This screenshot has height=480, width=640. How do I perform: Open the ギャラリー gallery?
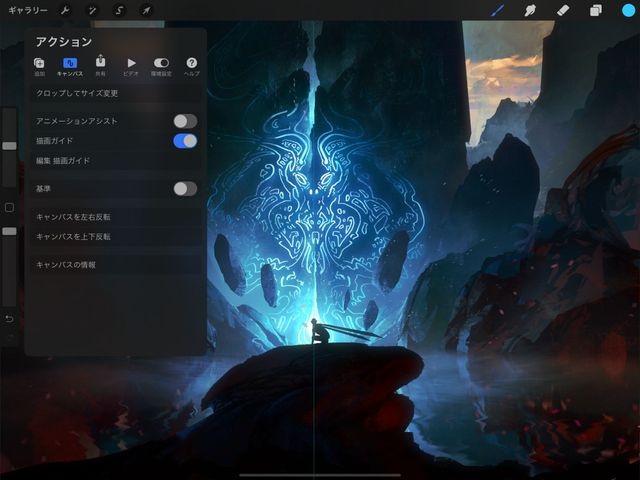pyautogui.click(x=28, y=10)
